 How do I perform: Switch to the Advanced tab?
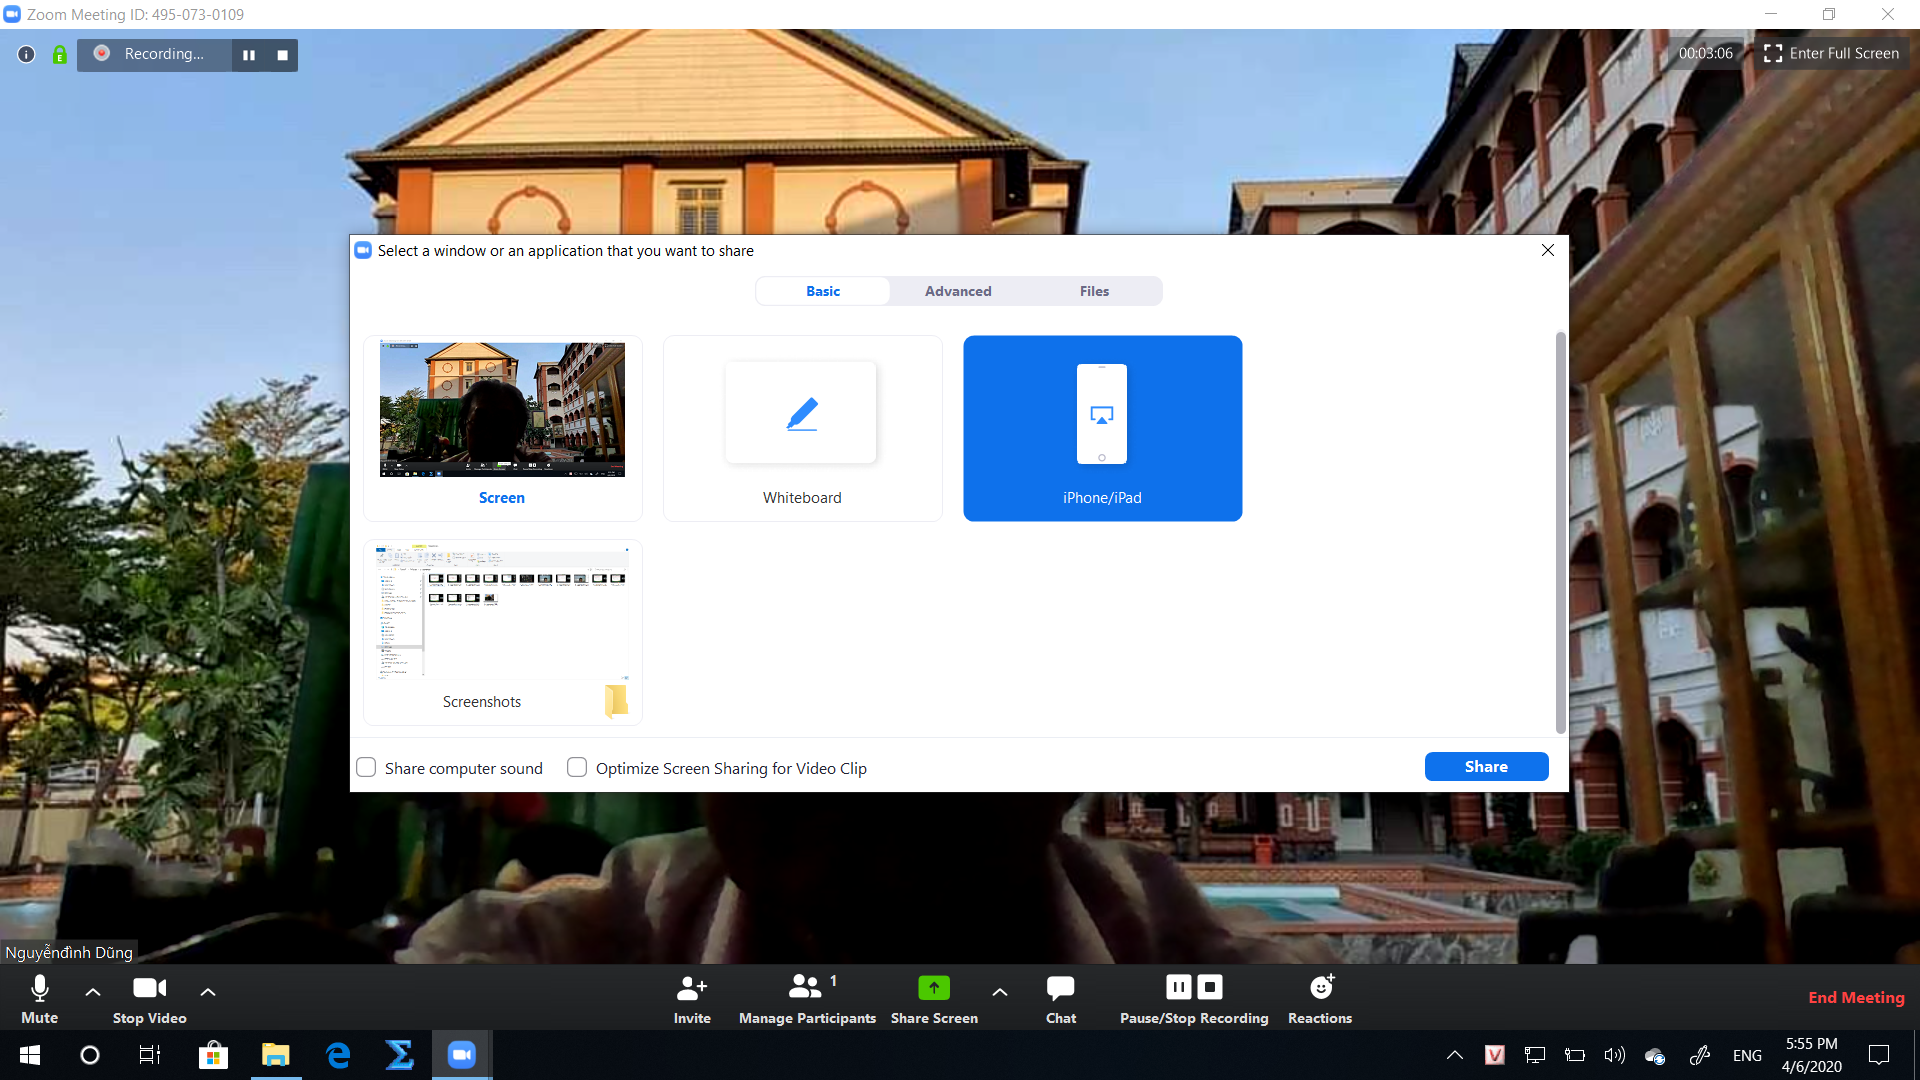[958, 291]
